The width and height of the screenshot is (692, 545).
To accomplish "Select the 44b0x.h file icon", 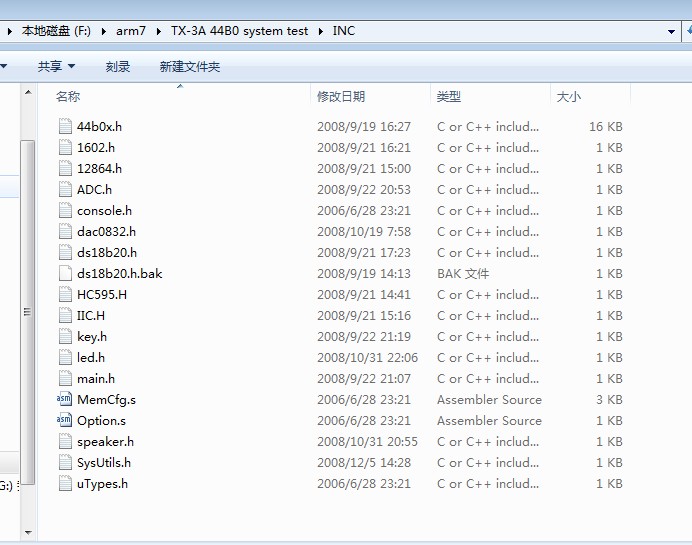I will click(x=65, y=127).
